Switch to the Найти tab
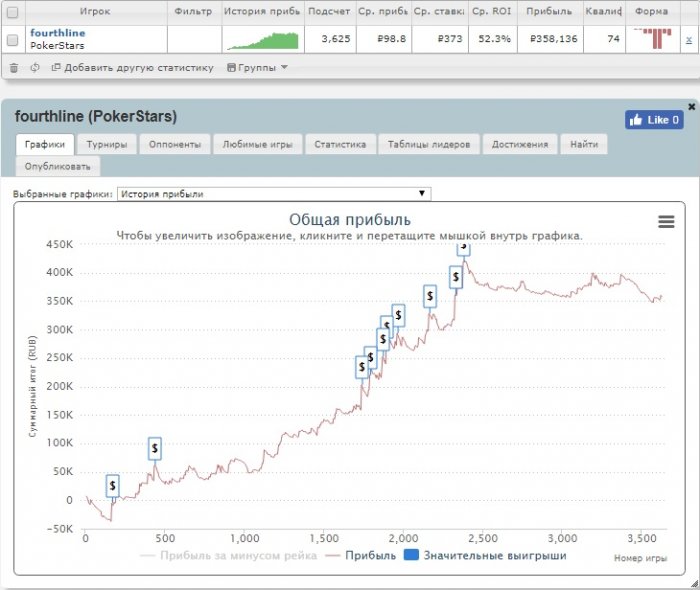The height and width of the screenshot is (590, 700). click(584, 144)
